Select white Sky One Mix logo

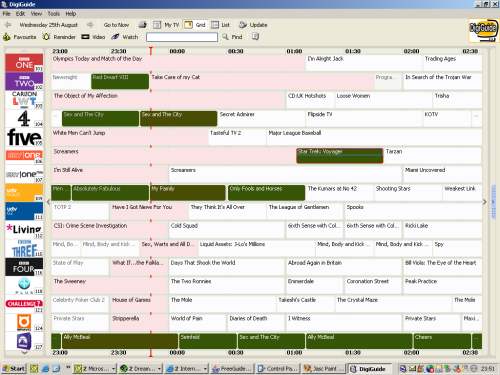24,174
